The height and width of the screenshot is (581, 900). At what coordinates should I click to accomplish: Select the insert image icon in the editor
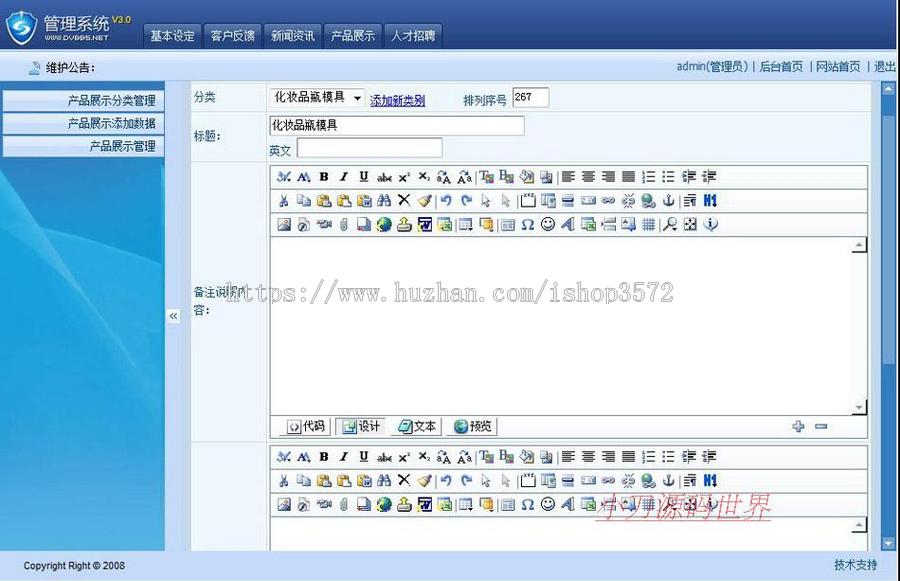point(283,224)
